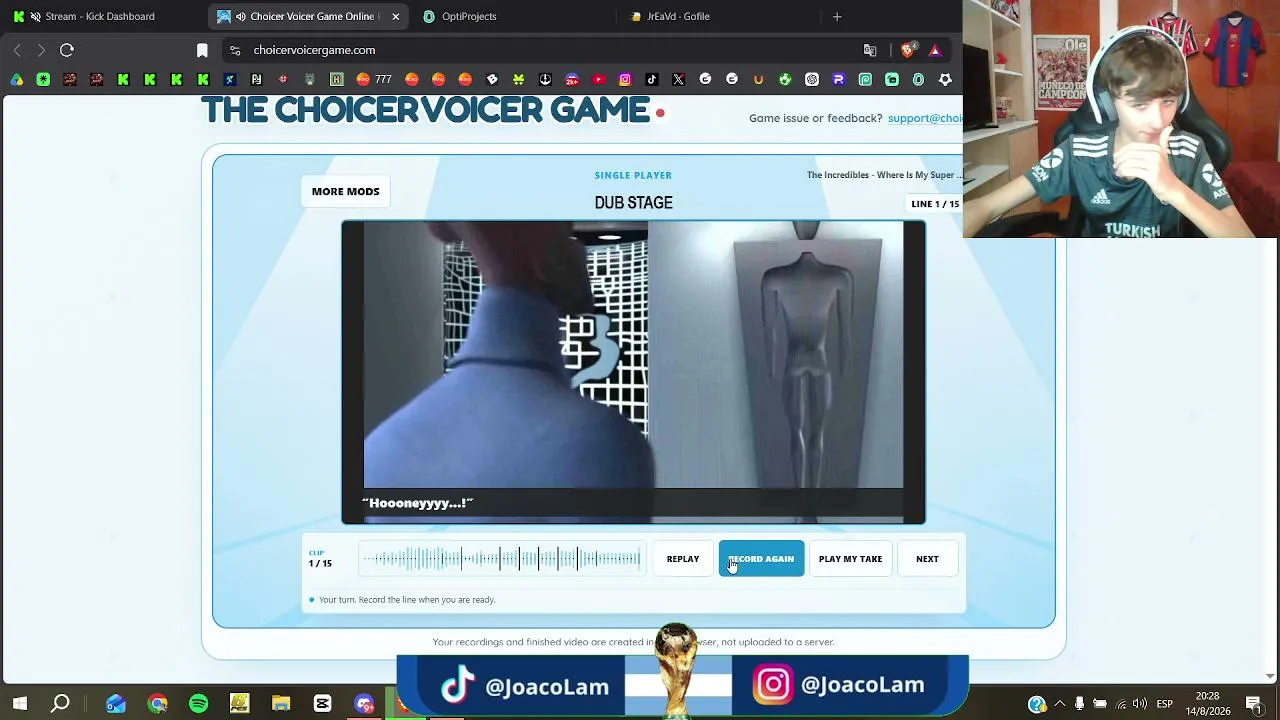Open the 777 bookmark
Screen dimensions: 1280x720
tap(373, 79)
